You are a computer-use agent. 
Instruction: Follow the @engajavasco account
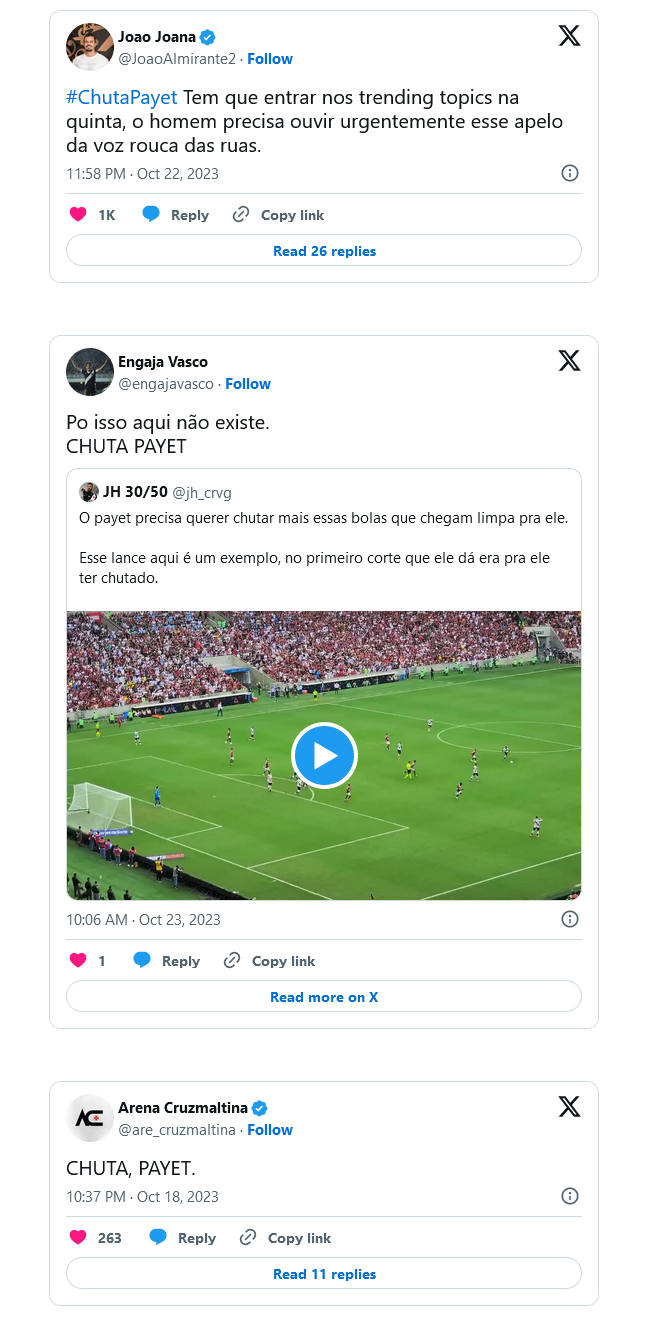tap(248, 384)
